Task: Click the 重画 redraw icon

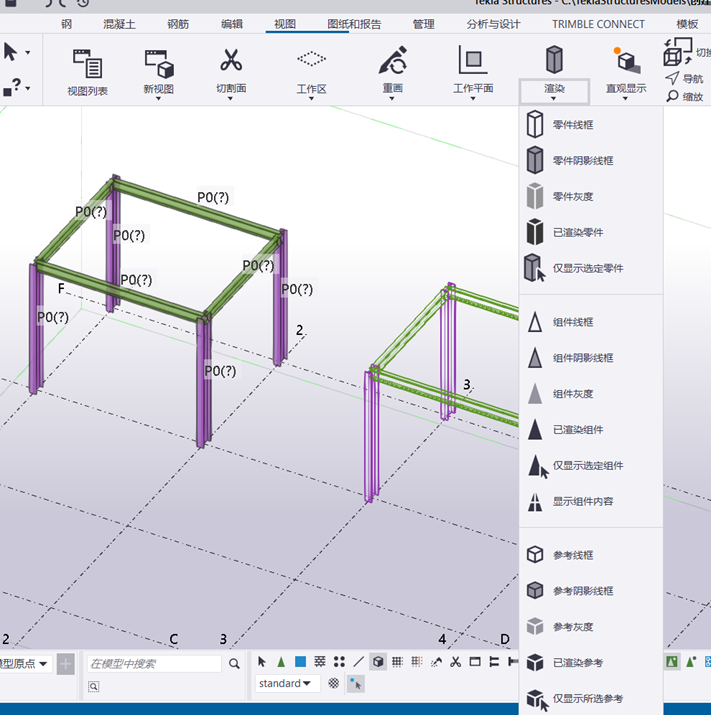Action: 392,60
